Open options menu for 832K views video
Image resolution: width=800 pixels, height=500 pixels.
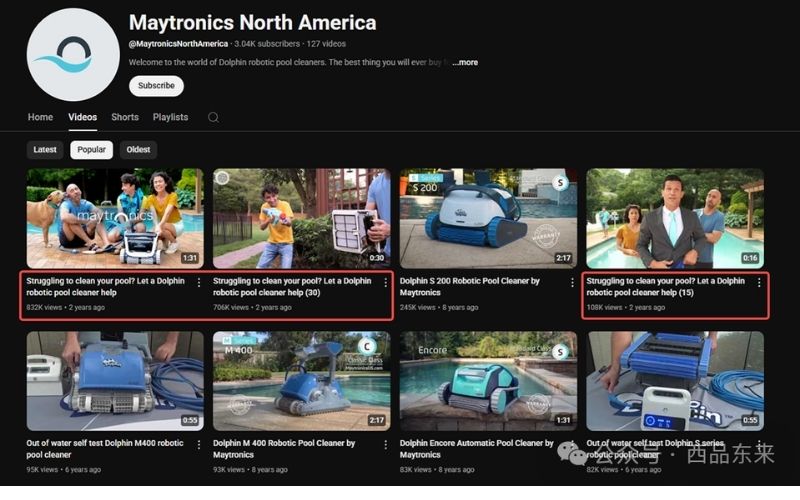point(198,283)
